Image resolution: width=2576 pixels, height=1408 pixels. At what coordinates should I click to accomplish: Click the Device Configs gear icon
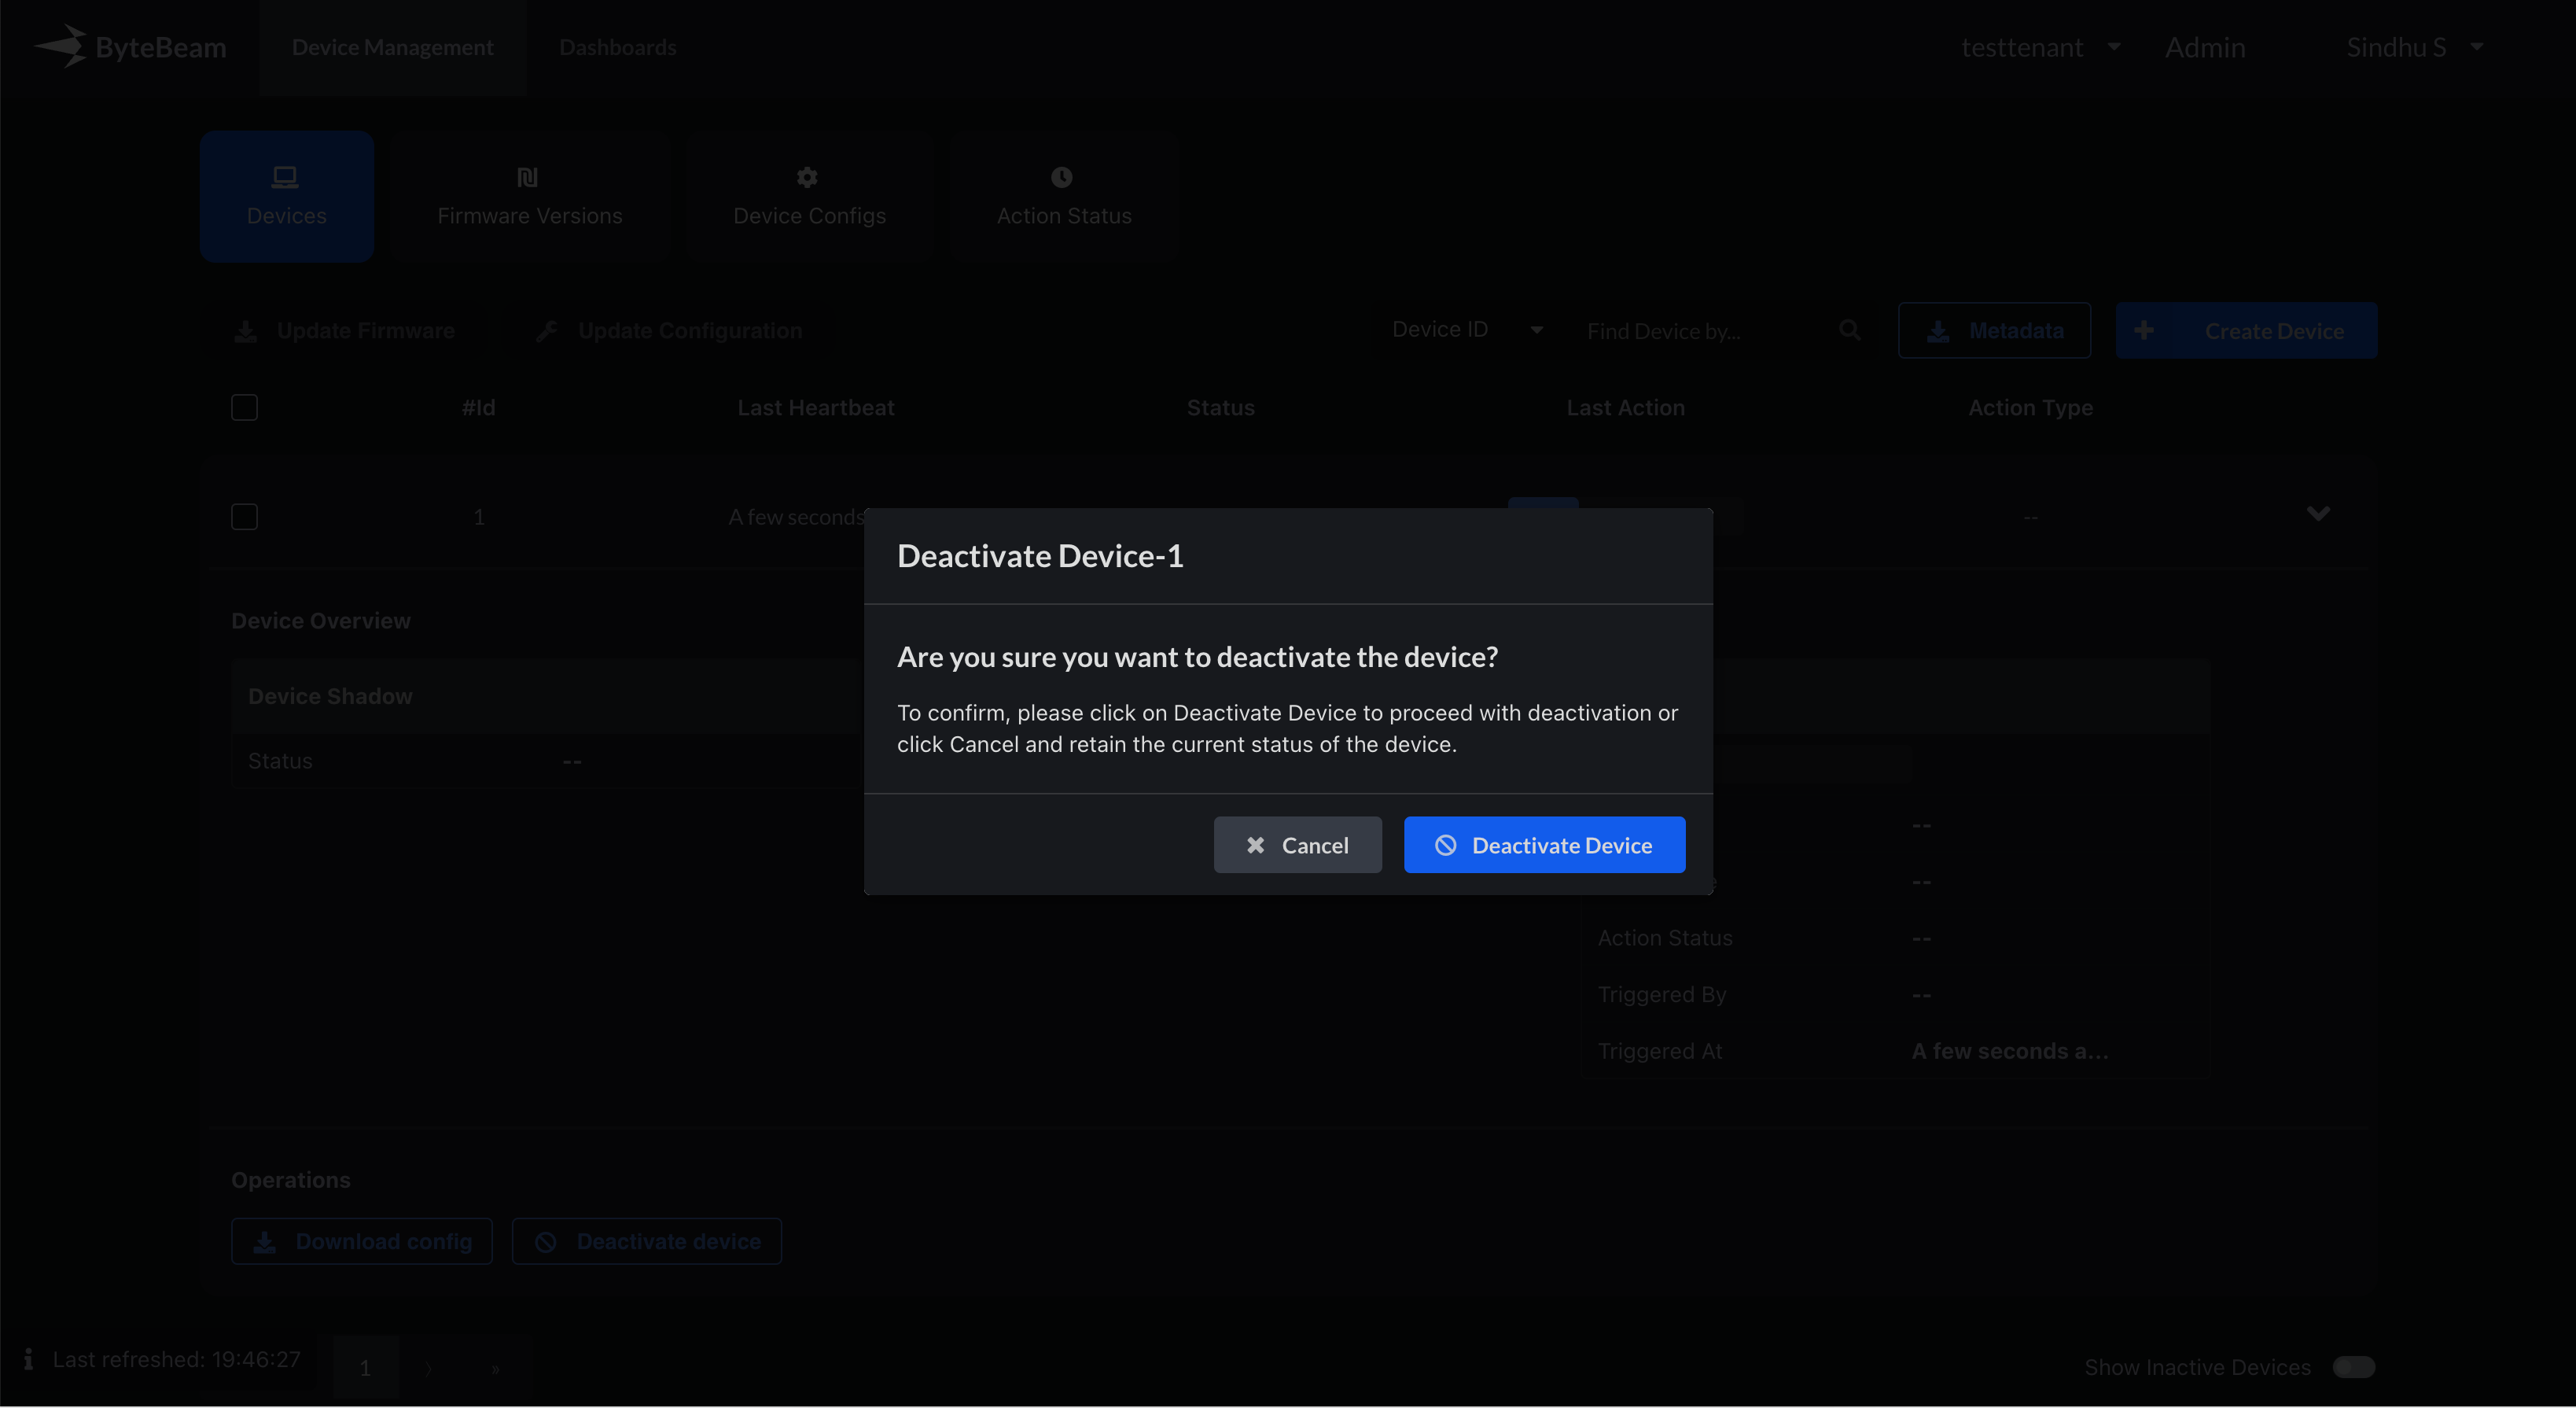(807, 177)
